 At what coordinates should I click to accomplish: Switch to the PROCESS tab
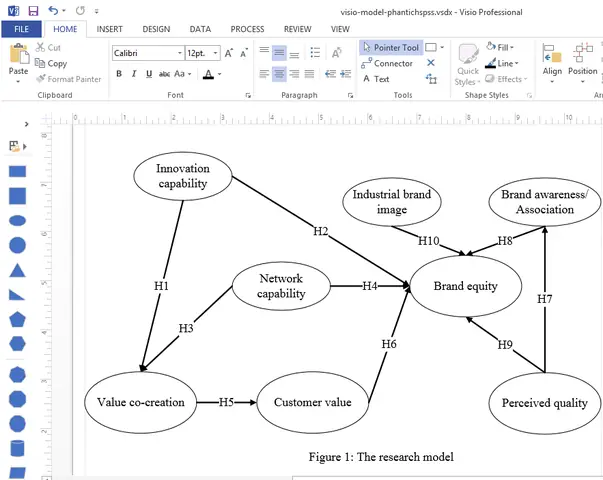(247, 29)
